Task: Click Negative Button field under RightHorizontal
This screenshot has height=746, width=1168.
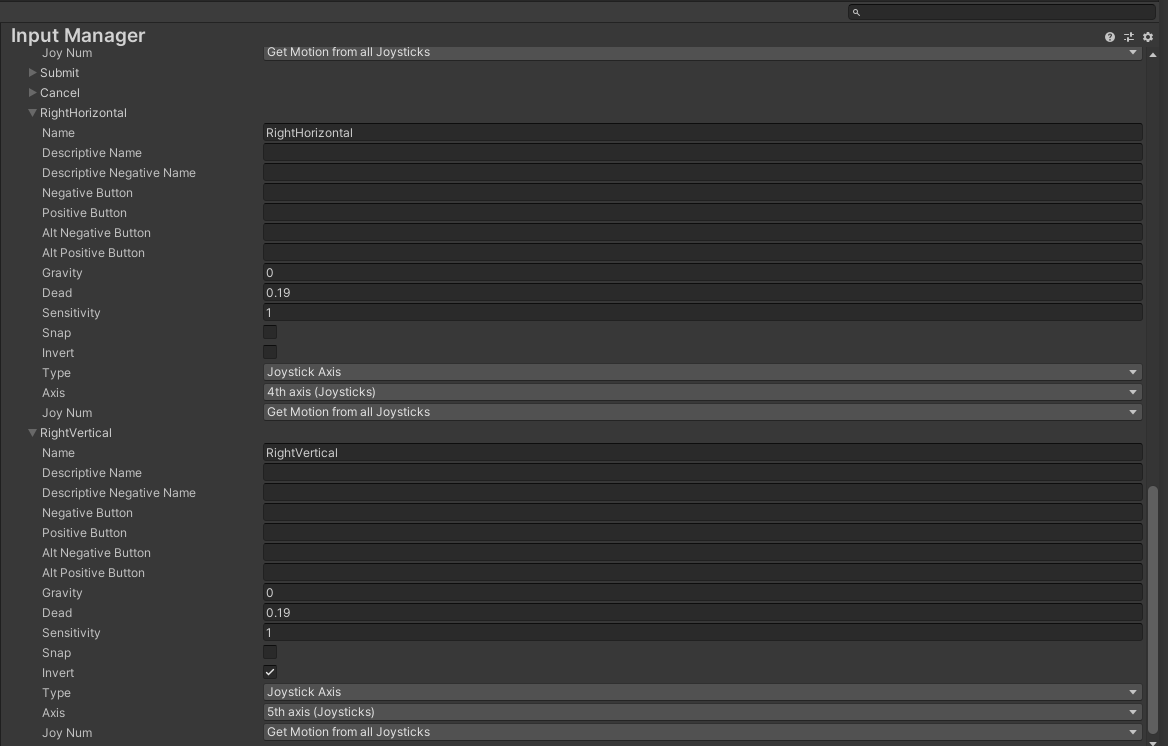Action: (x=702, y=192)
